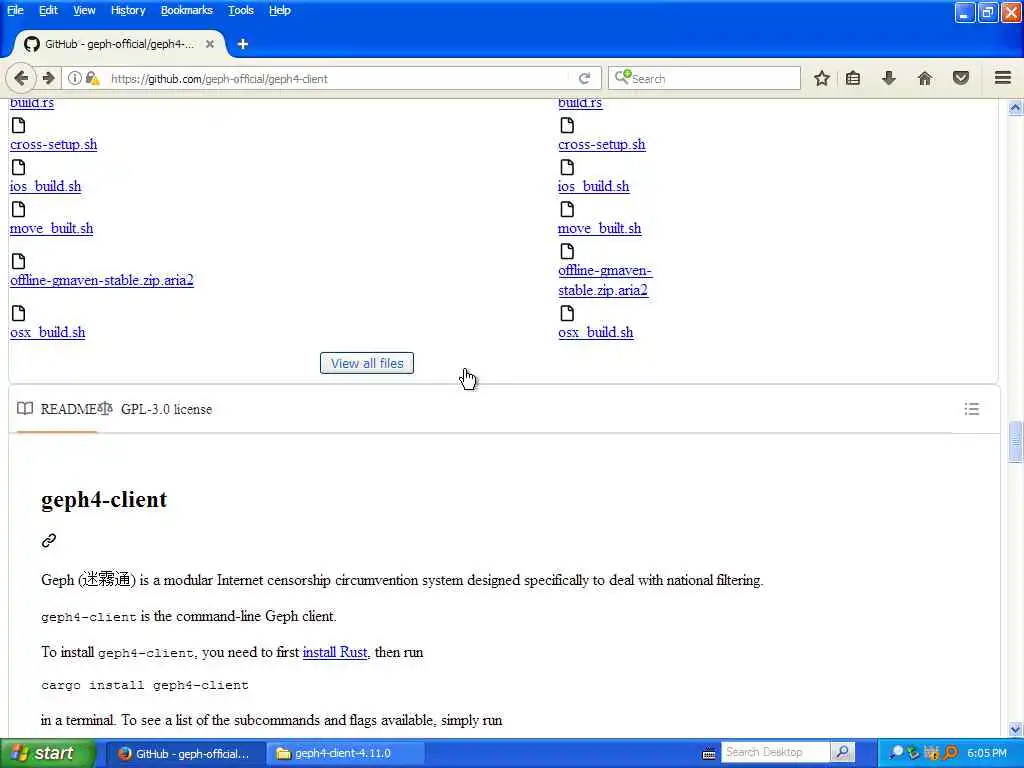Click file icon above left osx_build.sh
The image size is (1024, 768).
18,313
